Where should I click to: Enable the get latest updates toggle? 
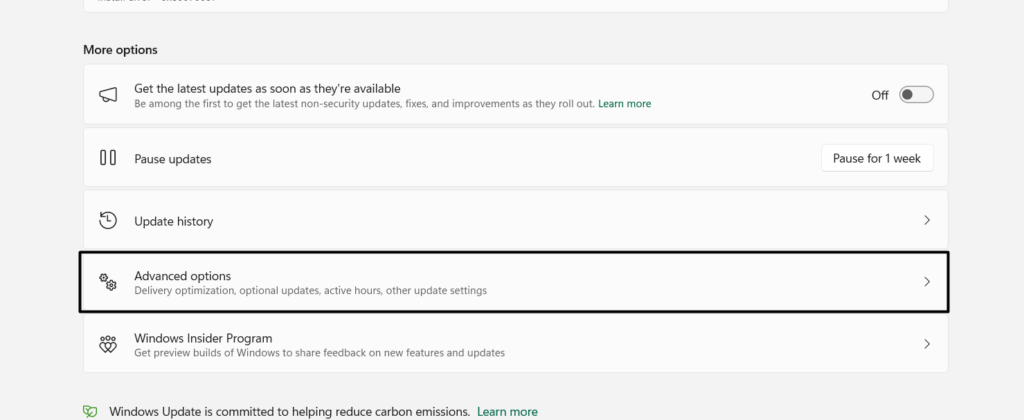tap(916, 95)
